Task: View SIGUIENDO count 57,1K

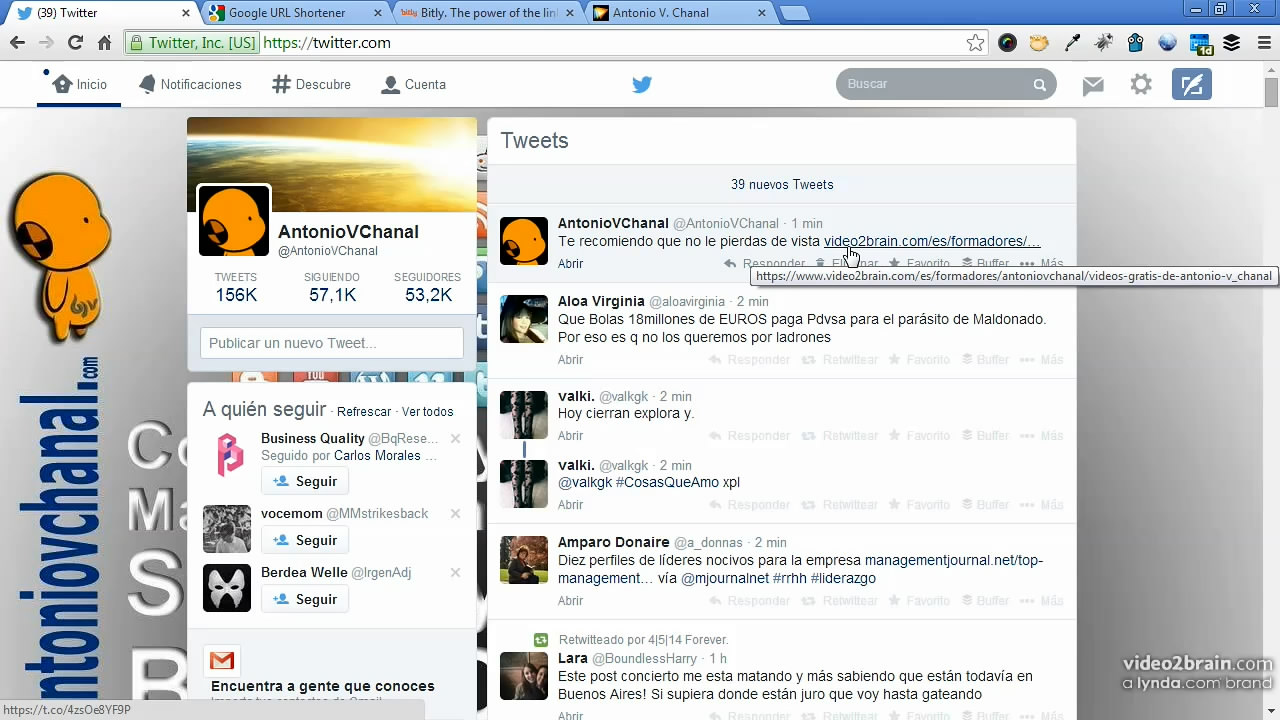Action: click(332, 287)
